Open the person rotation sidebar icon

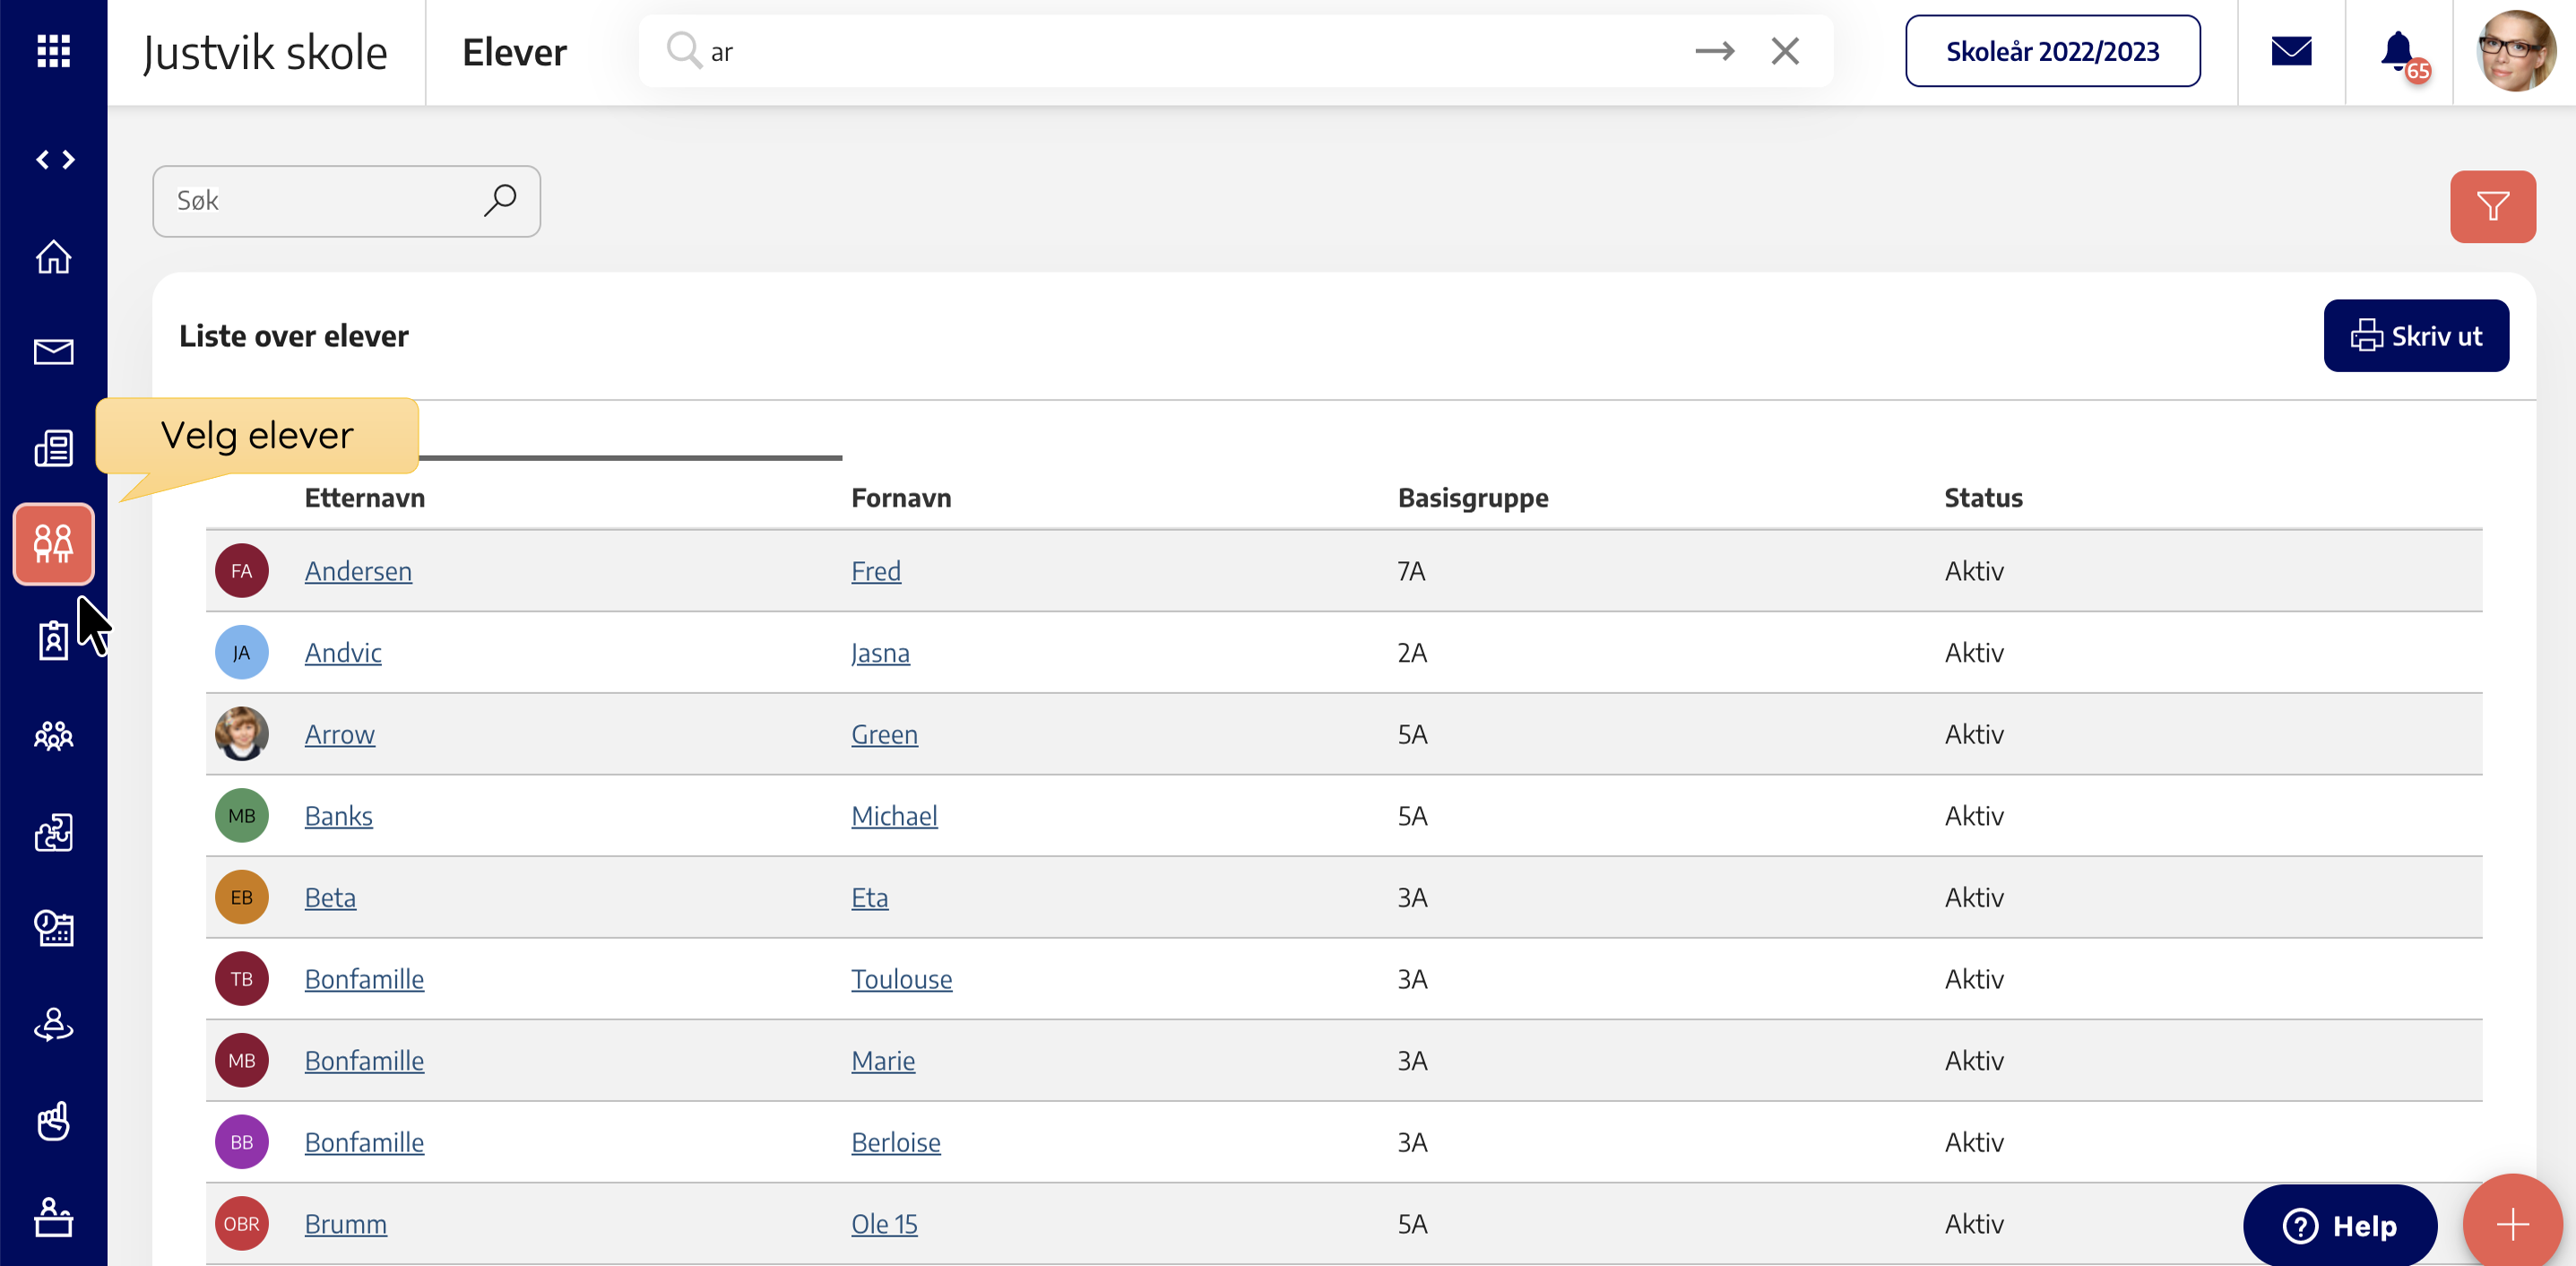click(x=53, y=1024)
